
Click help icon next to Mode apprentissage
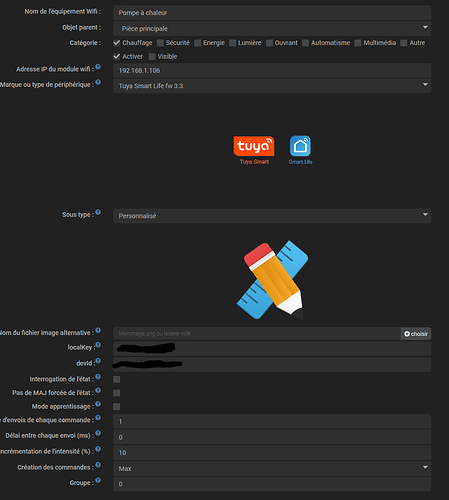tap(98, 404)
